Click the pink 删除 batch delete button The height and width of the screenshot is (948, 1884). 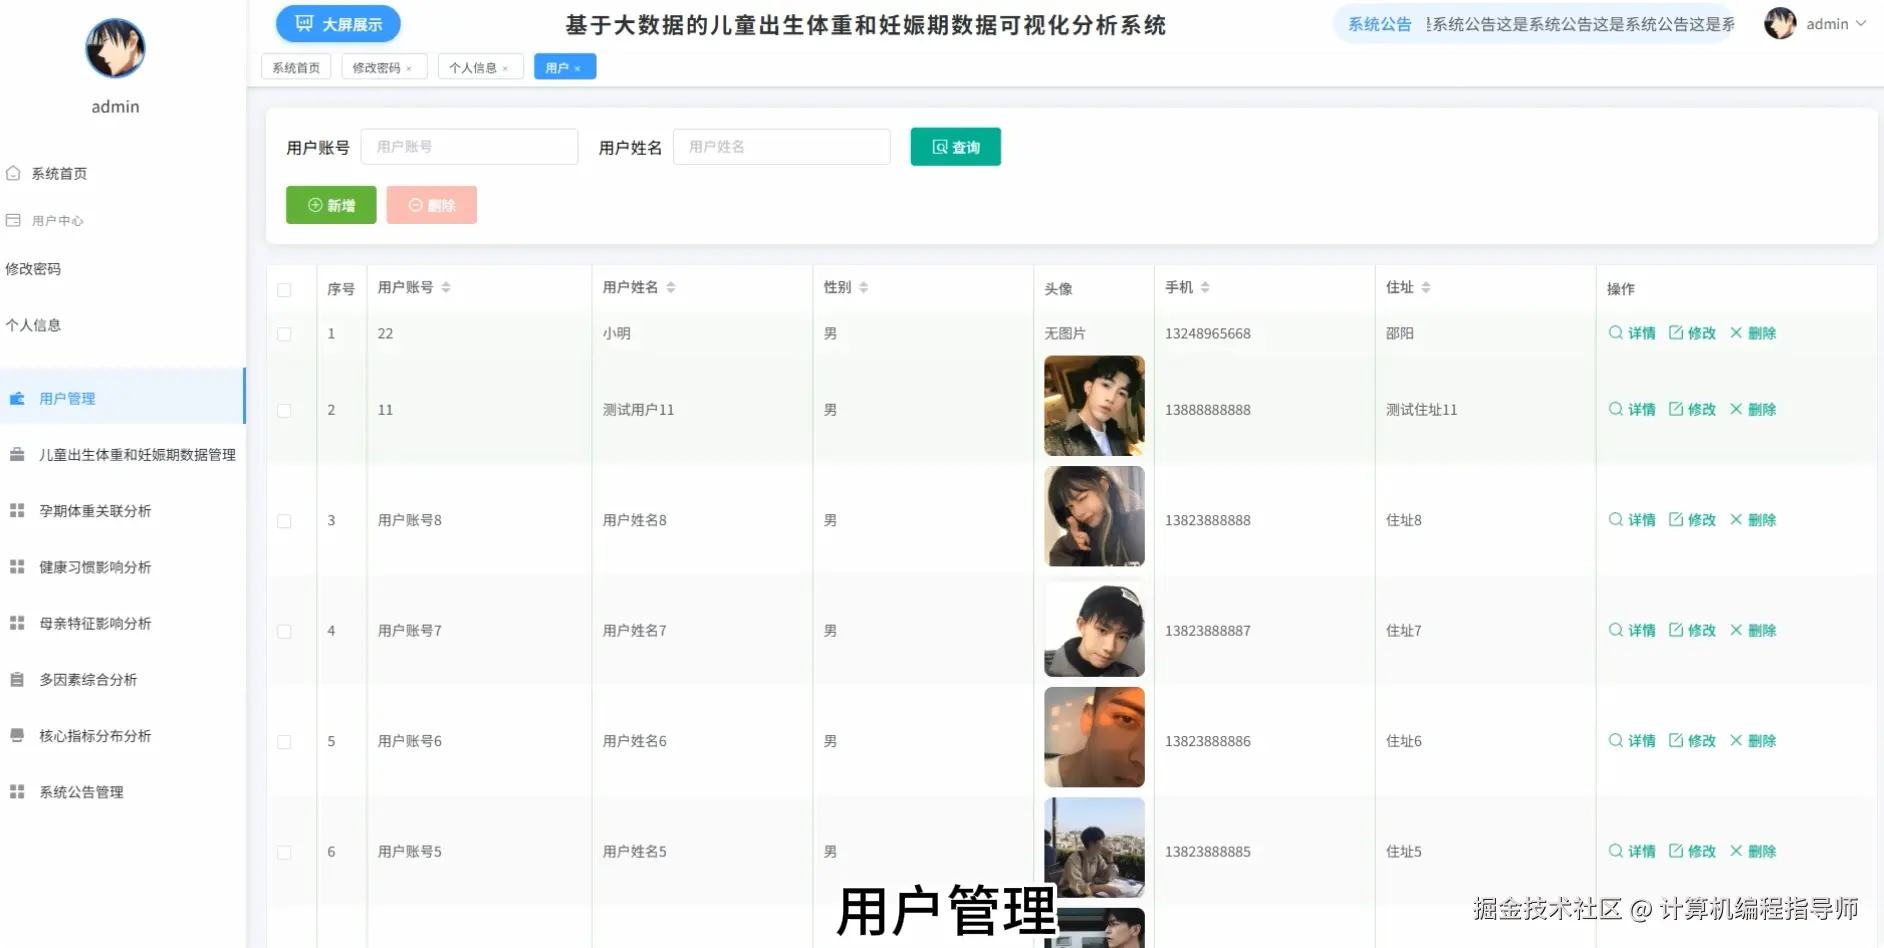pyautogui.click(x=431, y=205)
